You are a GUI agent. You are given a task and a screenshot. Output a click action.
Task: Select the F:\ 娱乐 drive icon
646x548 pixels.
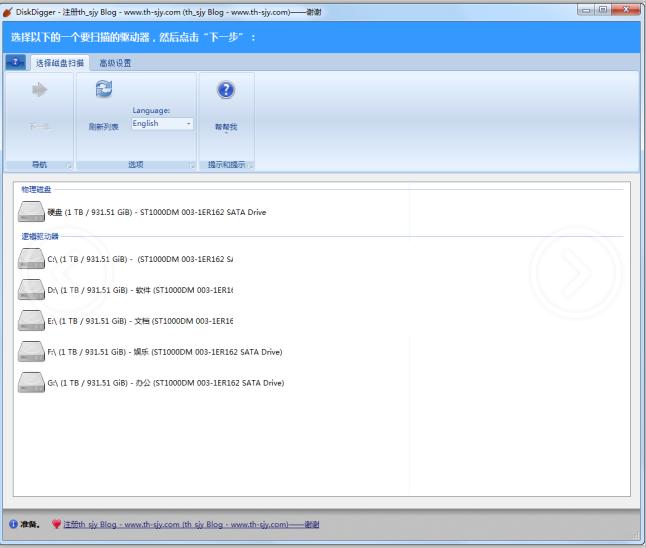pos(31,352)
